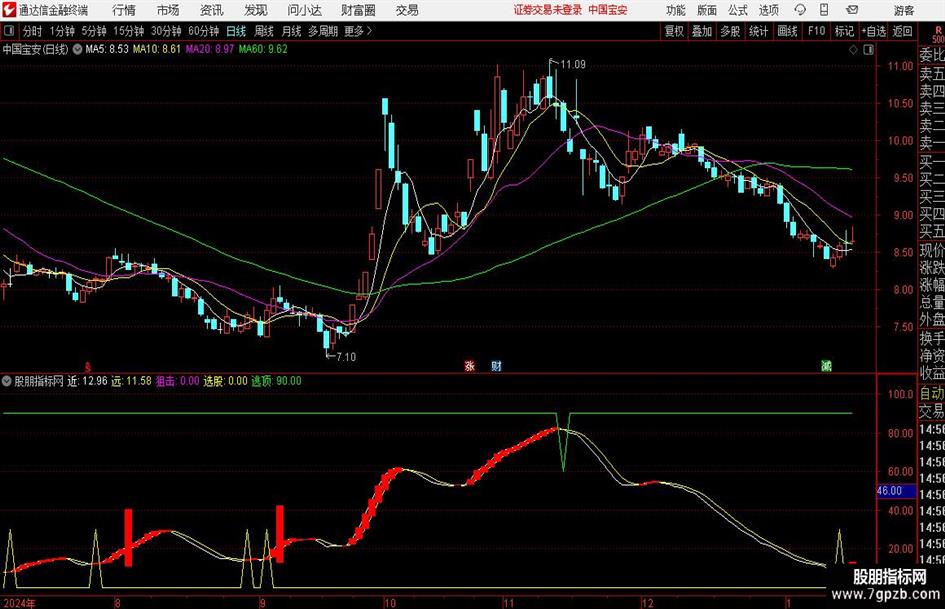Open the 问小达 menu
The height and width of the screenshot is (609, 945).
[304, 10]
